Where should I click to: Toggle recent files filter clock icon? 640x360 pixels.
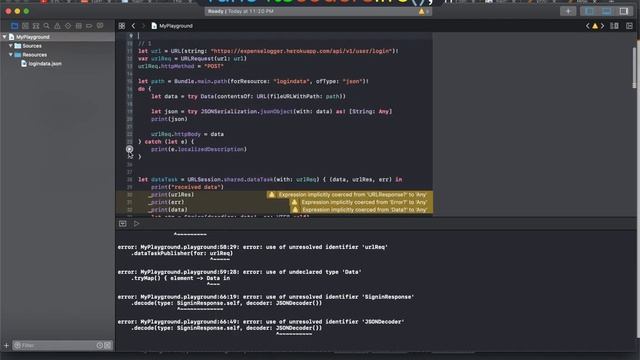[100, 345]
